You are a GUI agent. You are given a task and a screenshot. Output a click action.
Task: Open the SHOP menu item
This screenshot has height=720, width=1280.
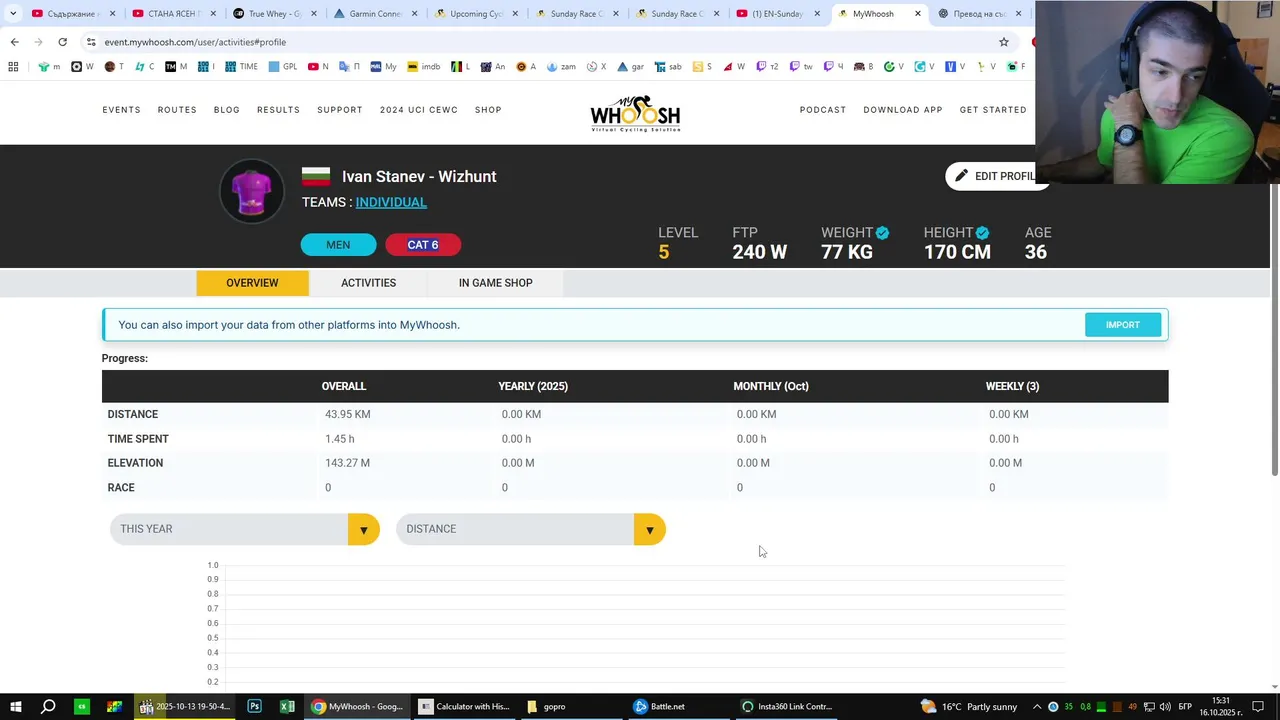(488, 110)
